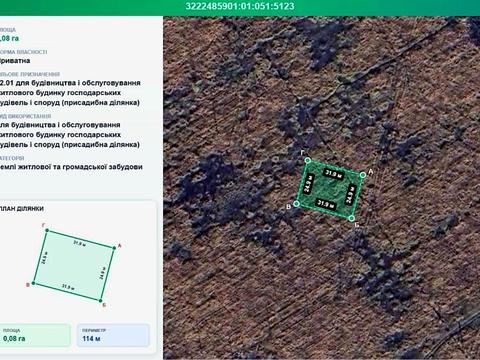This screenshot has width=480, height=360.
Task: Select the ownership value 'Приватна'
Action: 15,61
